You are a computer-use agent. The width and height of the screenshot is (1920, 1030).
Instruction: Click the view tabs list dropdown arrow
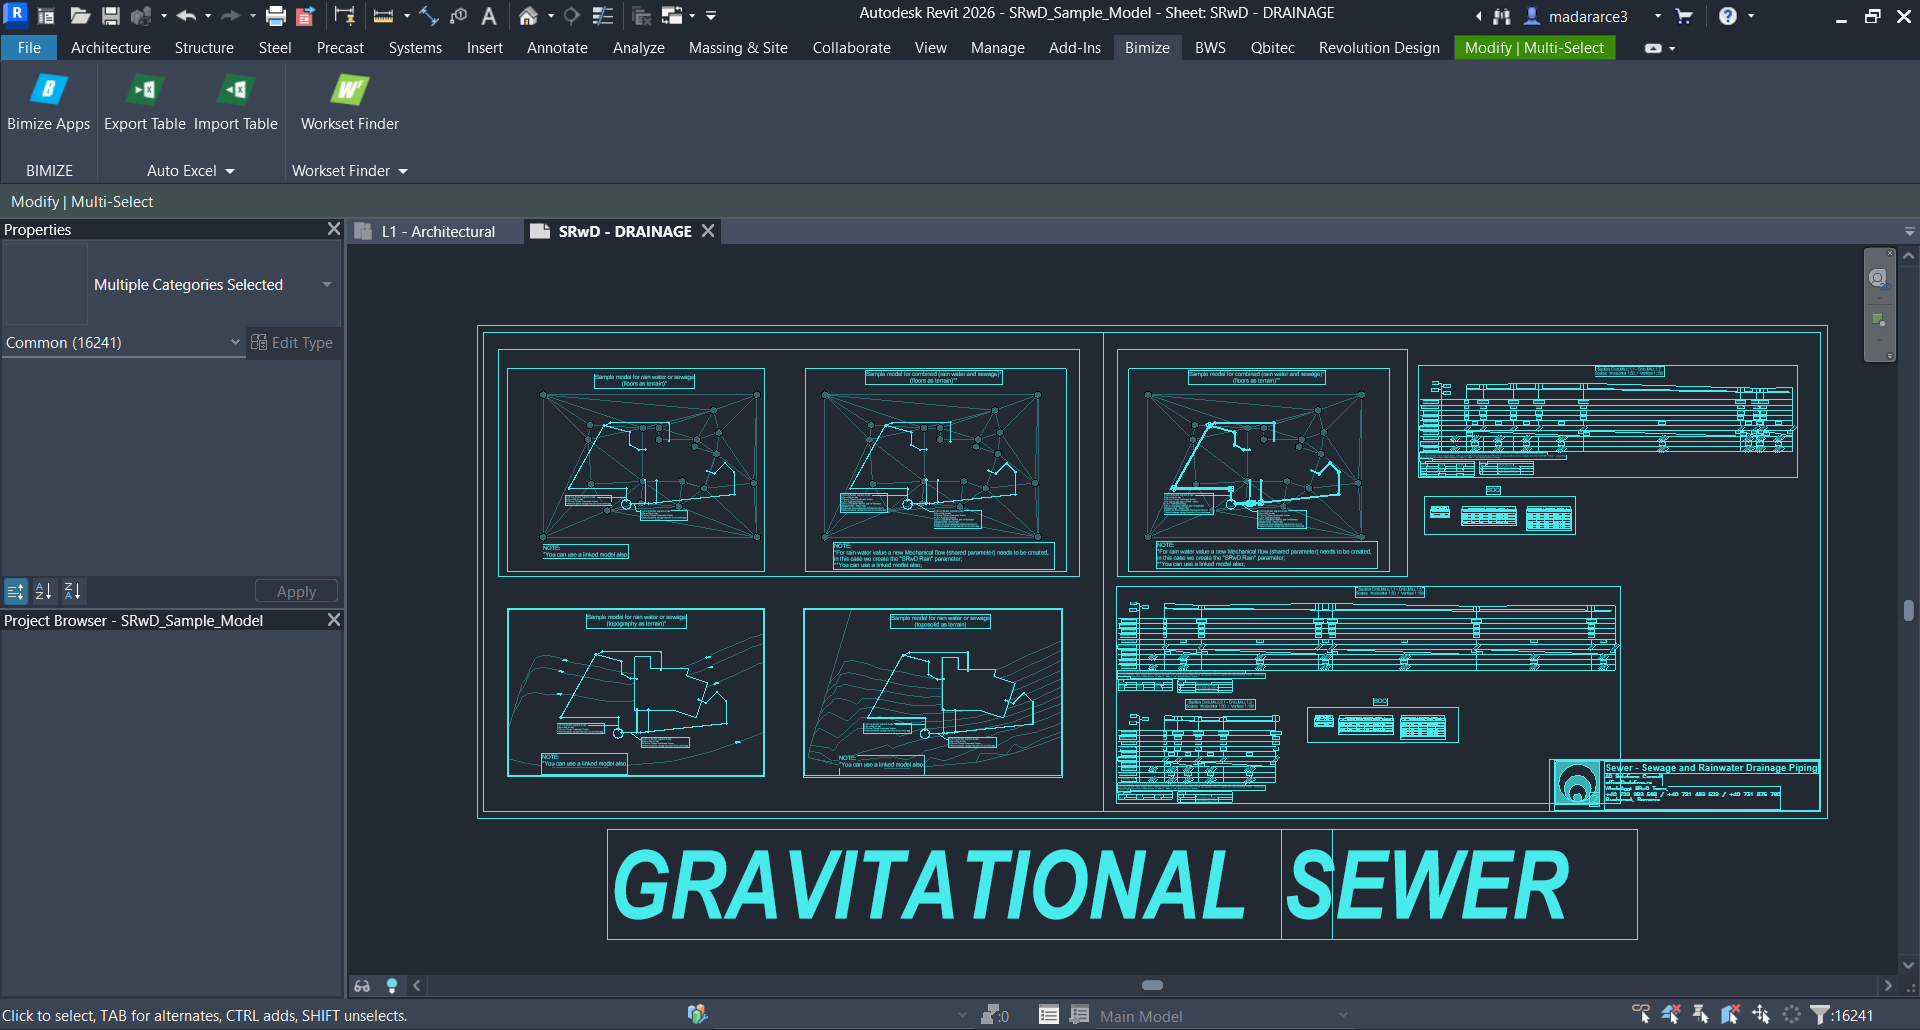[1909, 231]
